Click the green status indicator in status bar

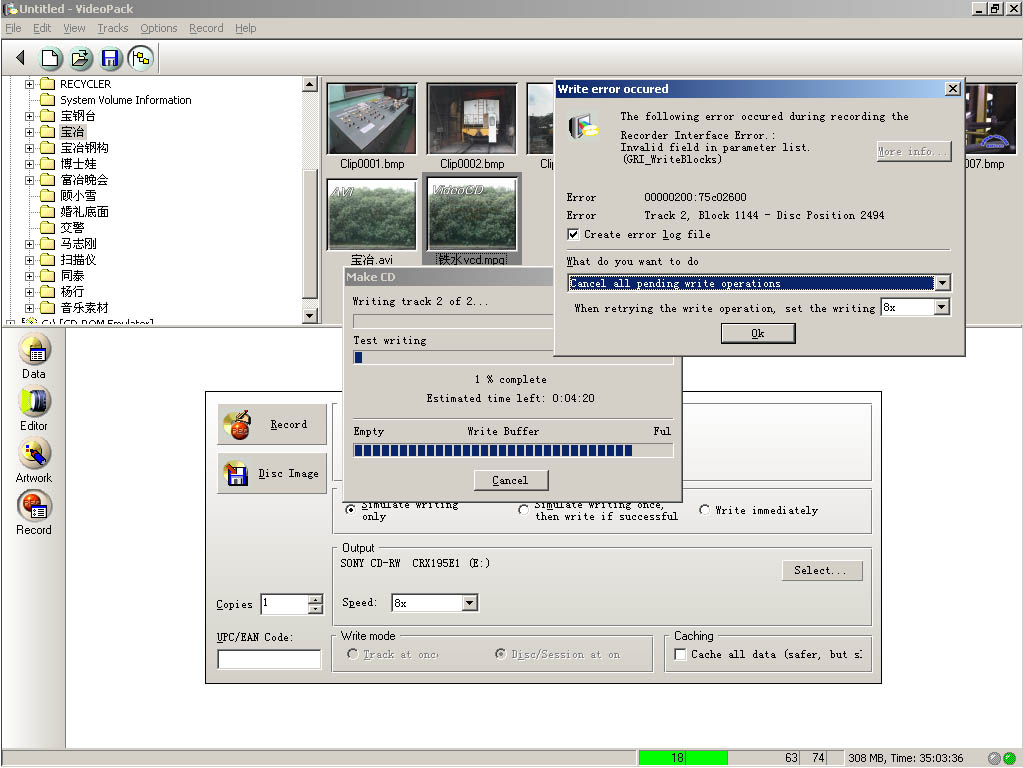1009,758
